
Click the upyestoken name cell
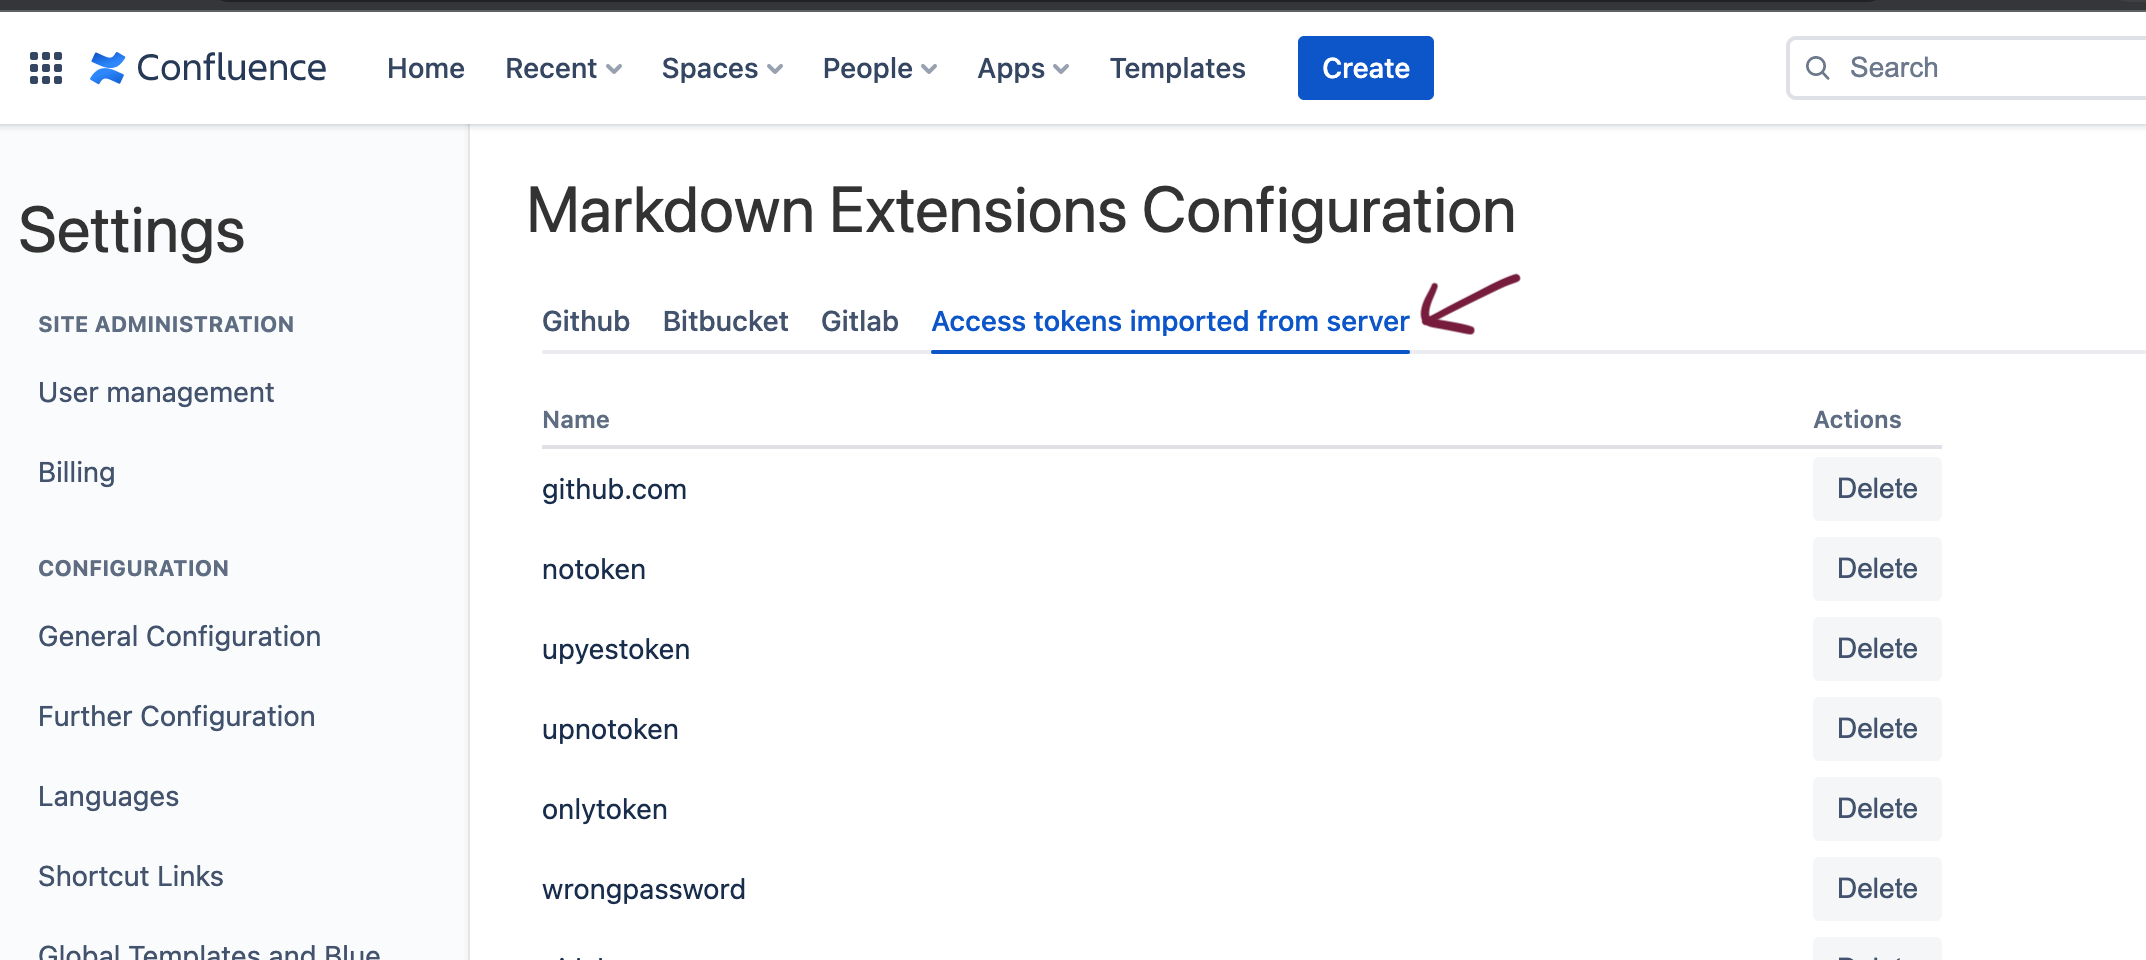pos(616,649)
